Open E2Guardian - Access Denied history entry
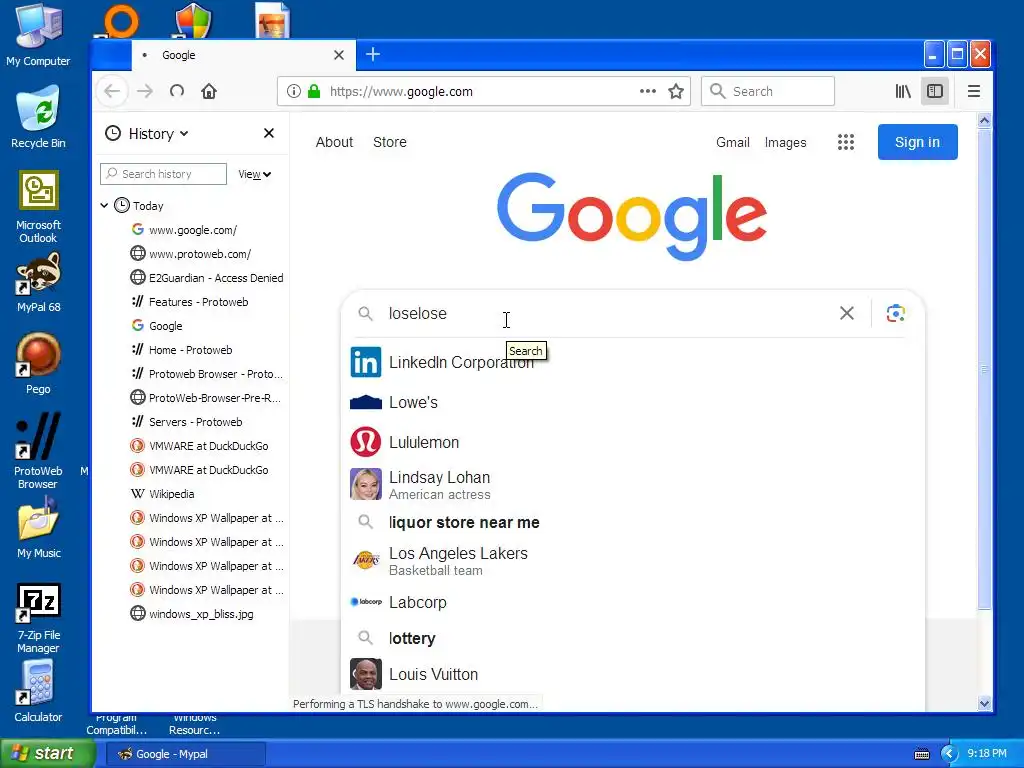This screenshot has width=1024, height=768. click(x=208, y=278)
